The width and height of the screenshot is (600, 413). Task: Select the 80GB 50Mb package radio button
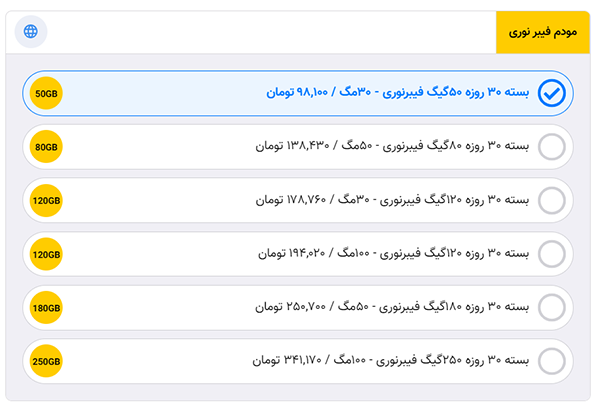[551, 147]
